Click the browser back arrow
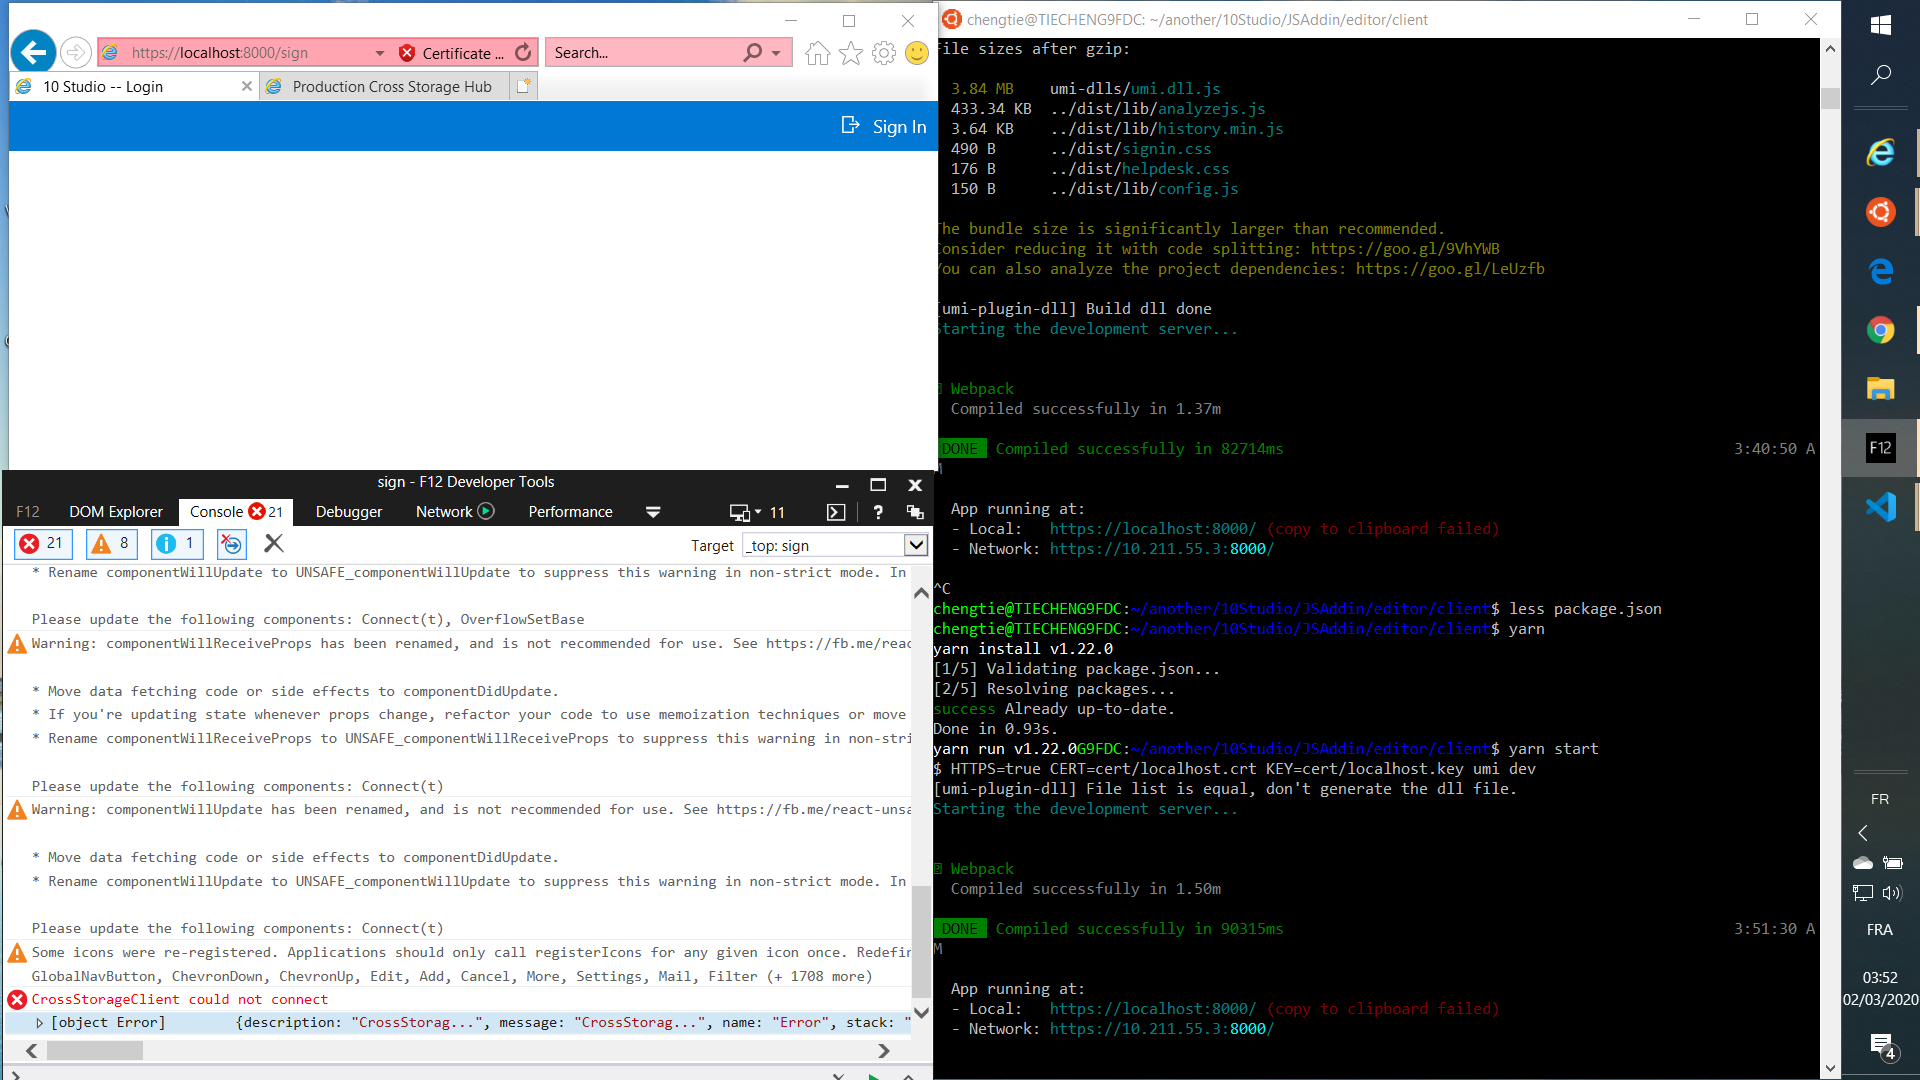This screenshot has width=1920, height=1080. 33,52
